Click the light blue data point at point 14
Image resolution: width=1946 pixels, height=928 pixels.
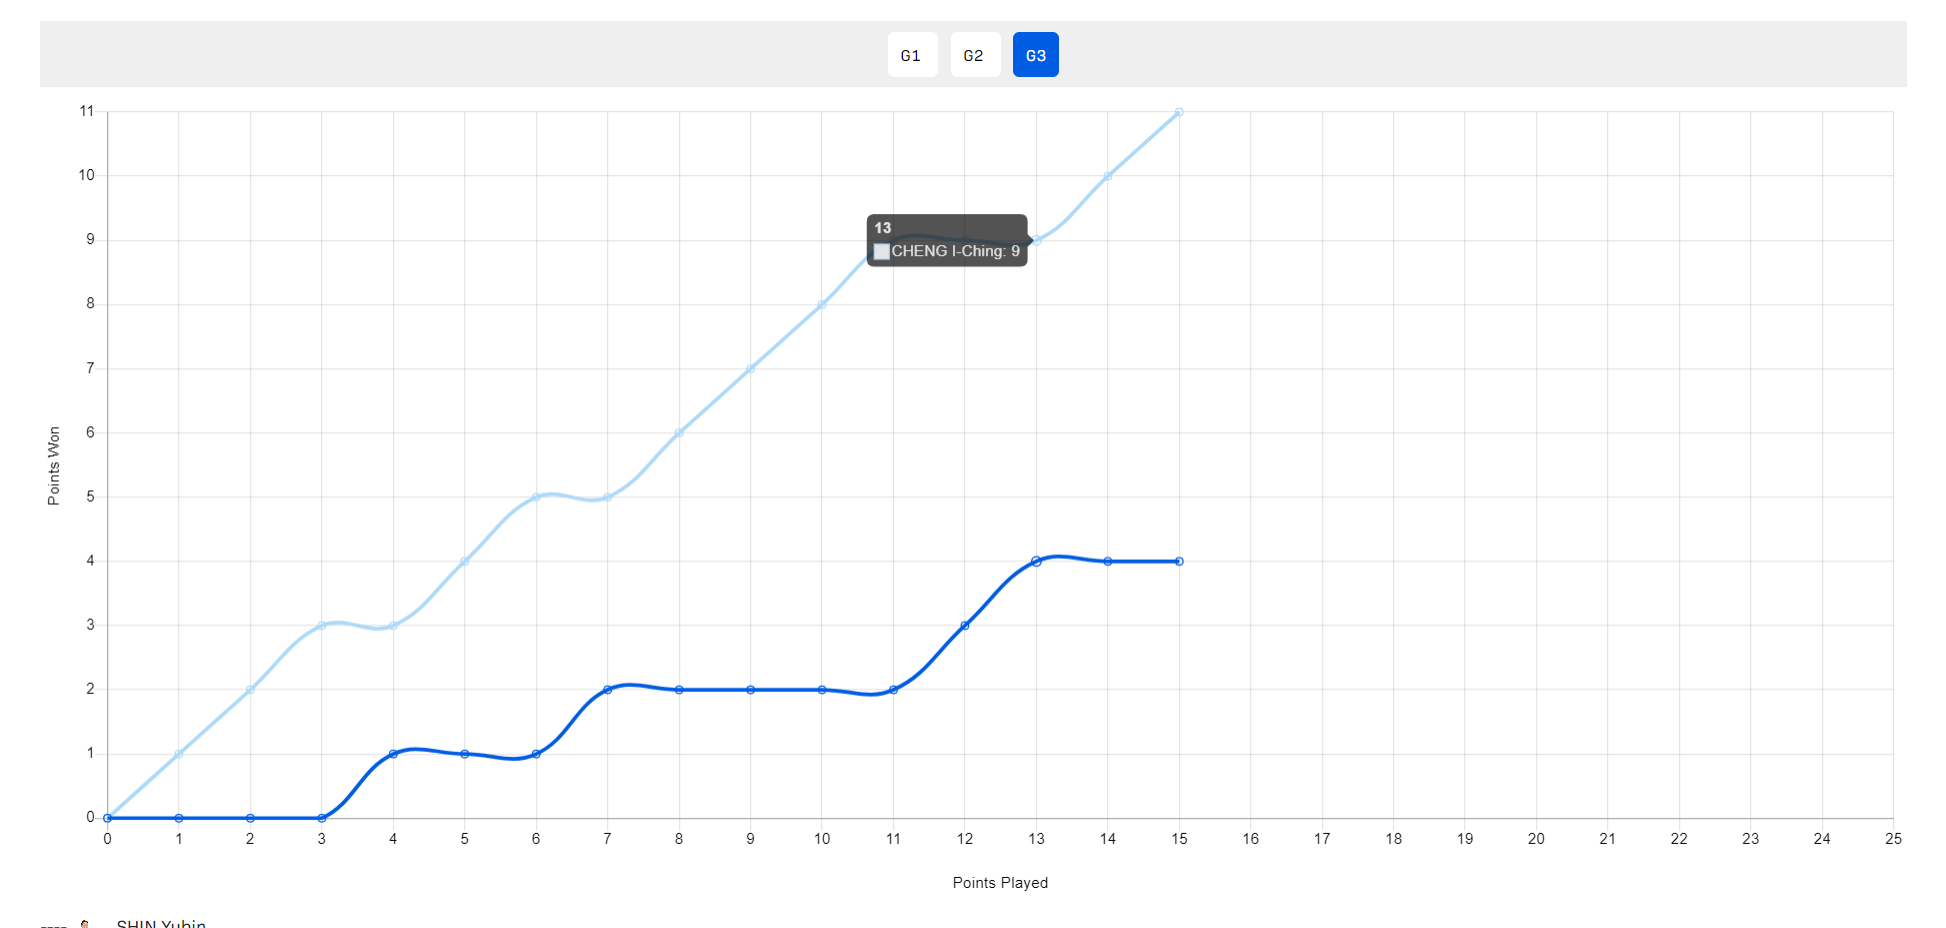point(1107,176)
